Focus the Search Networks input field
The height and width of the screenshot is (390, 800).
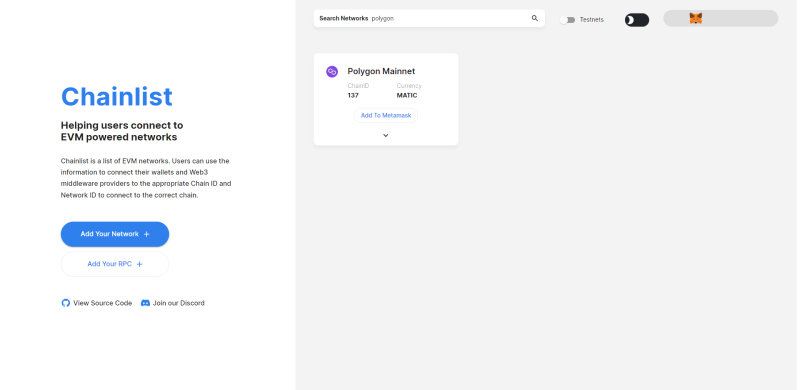pos(429,18)
